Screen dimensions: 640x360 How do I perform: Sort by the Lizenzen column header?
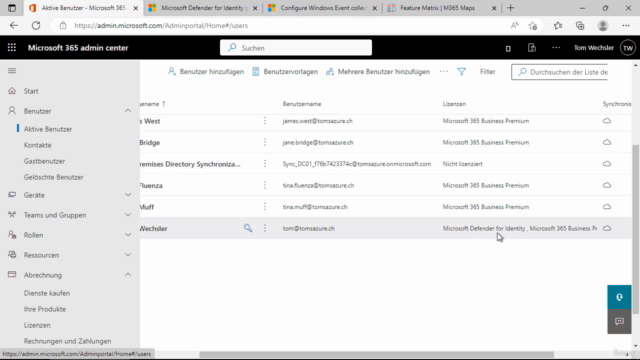coord(454,104)
